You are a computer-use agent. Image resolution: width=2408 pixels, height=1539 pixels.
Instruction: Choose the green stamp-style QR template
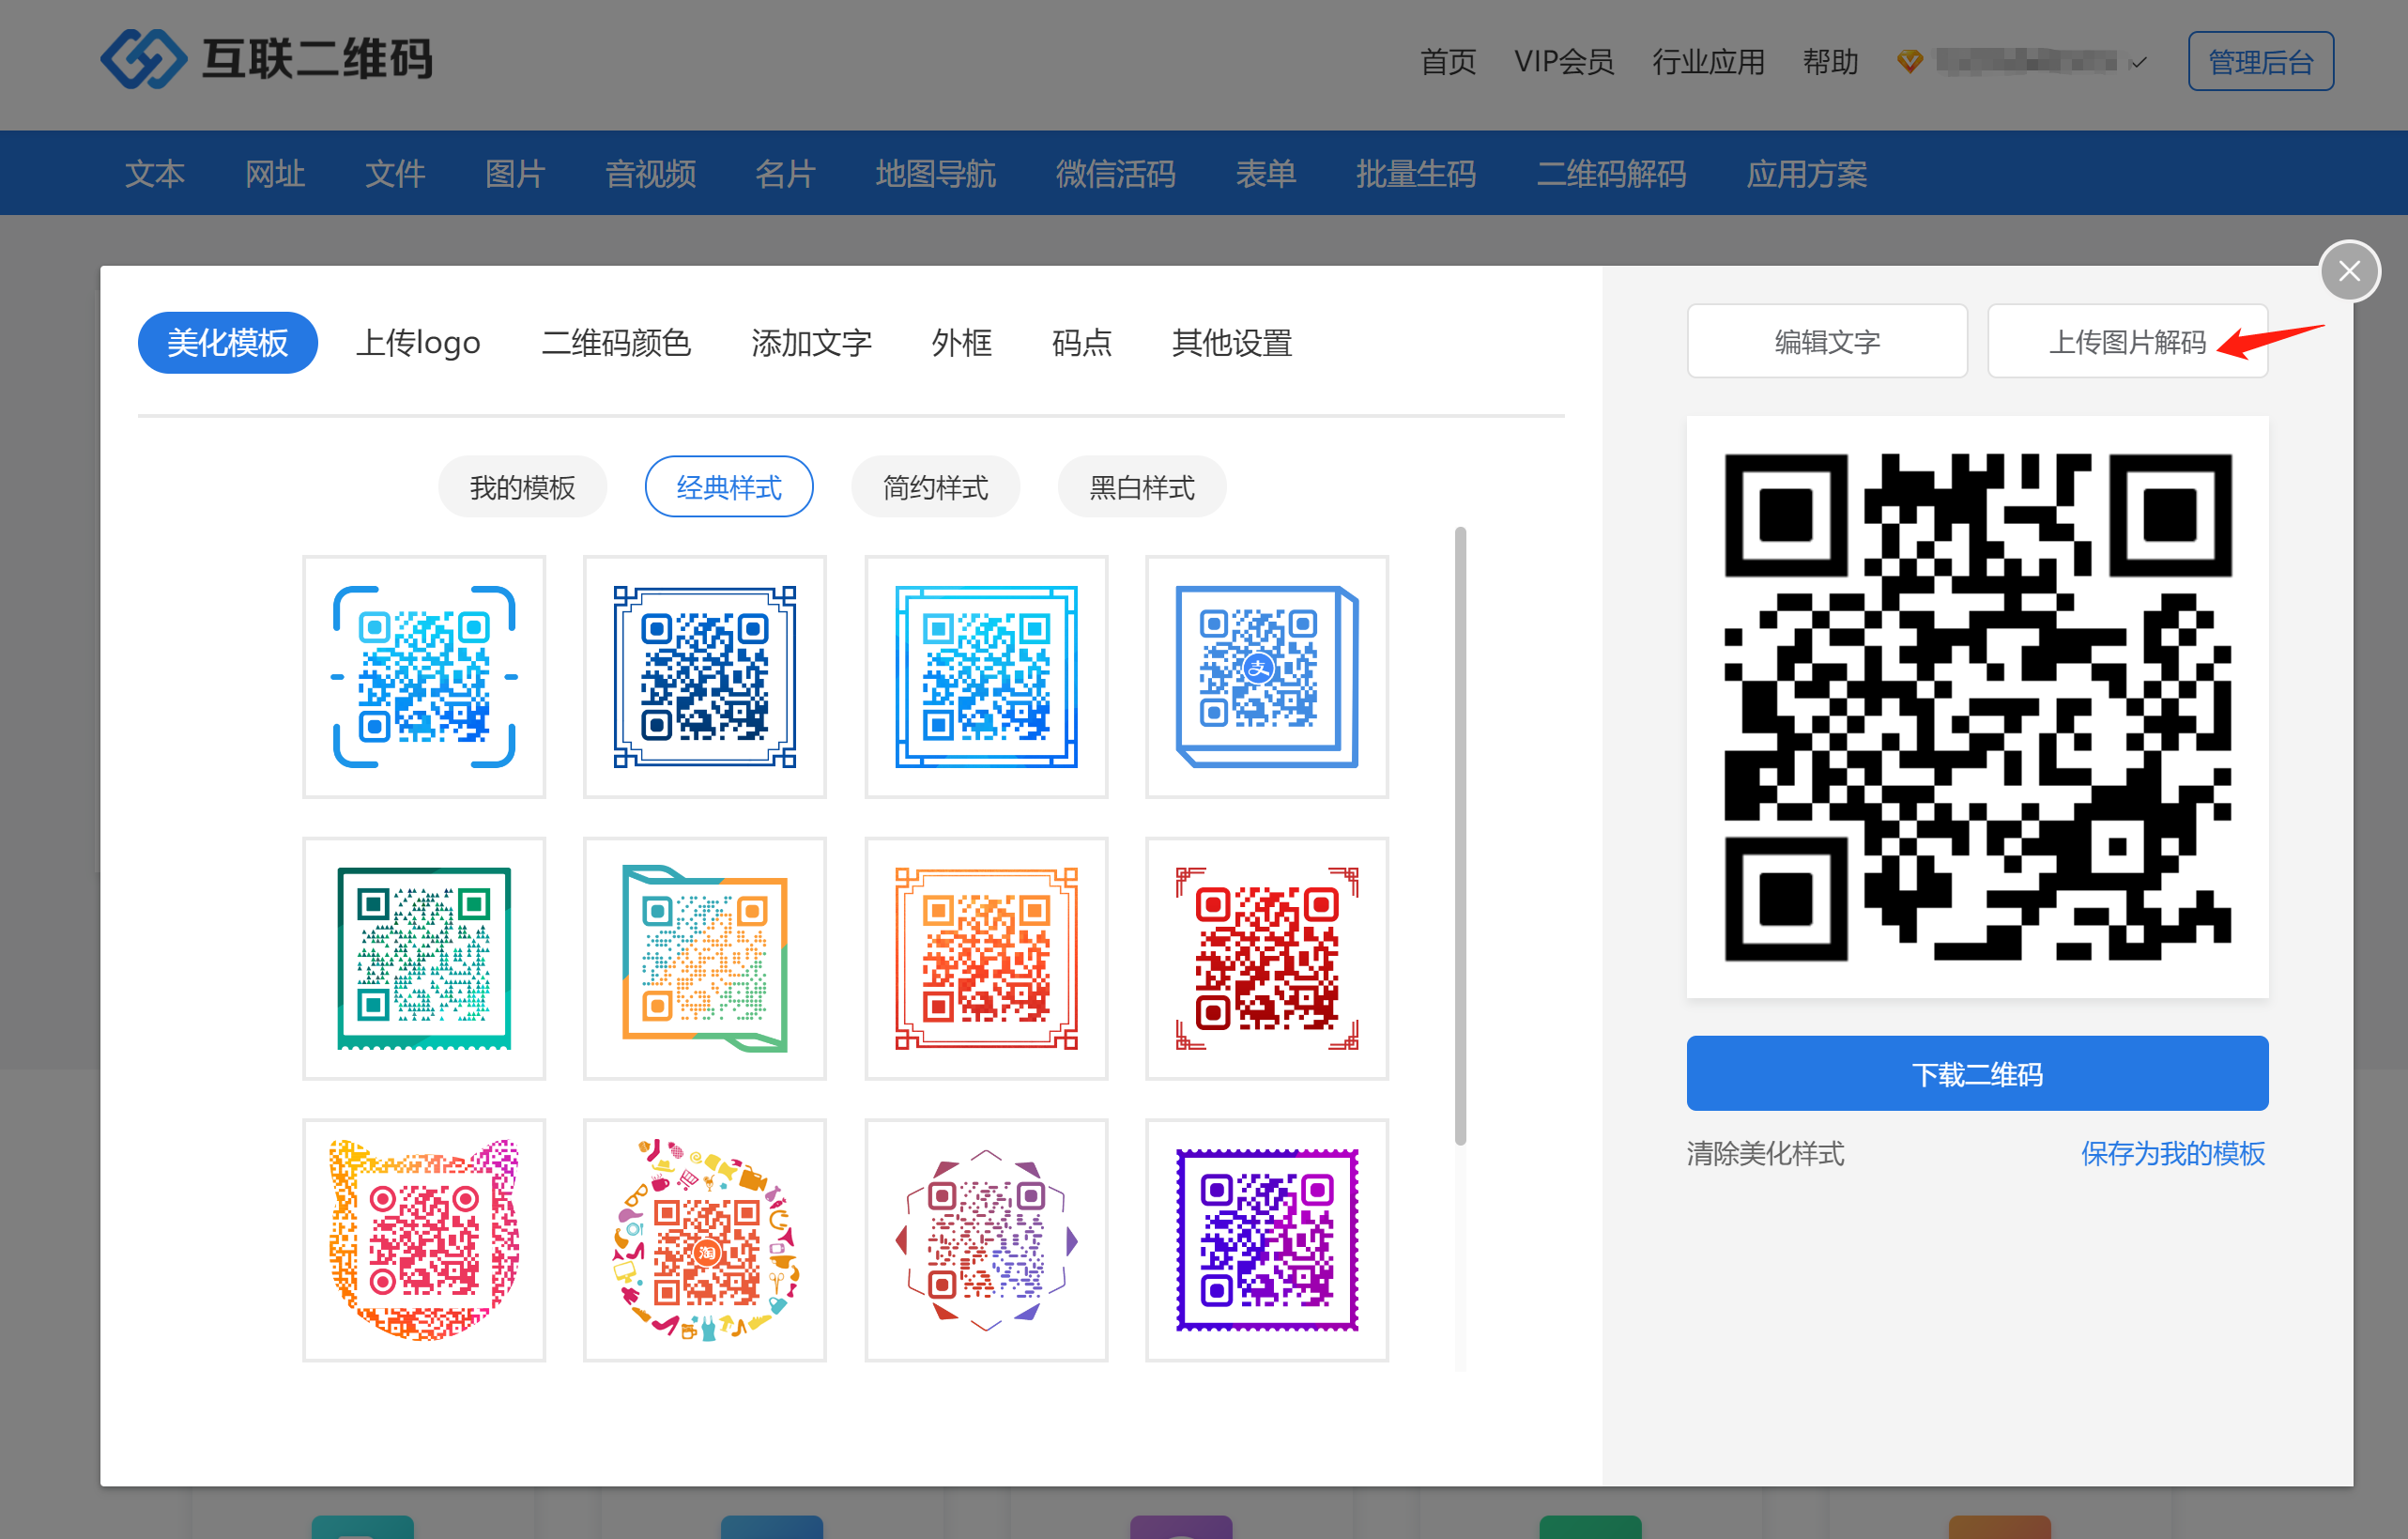424,958
